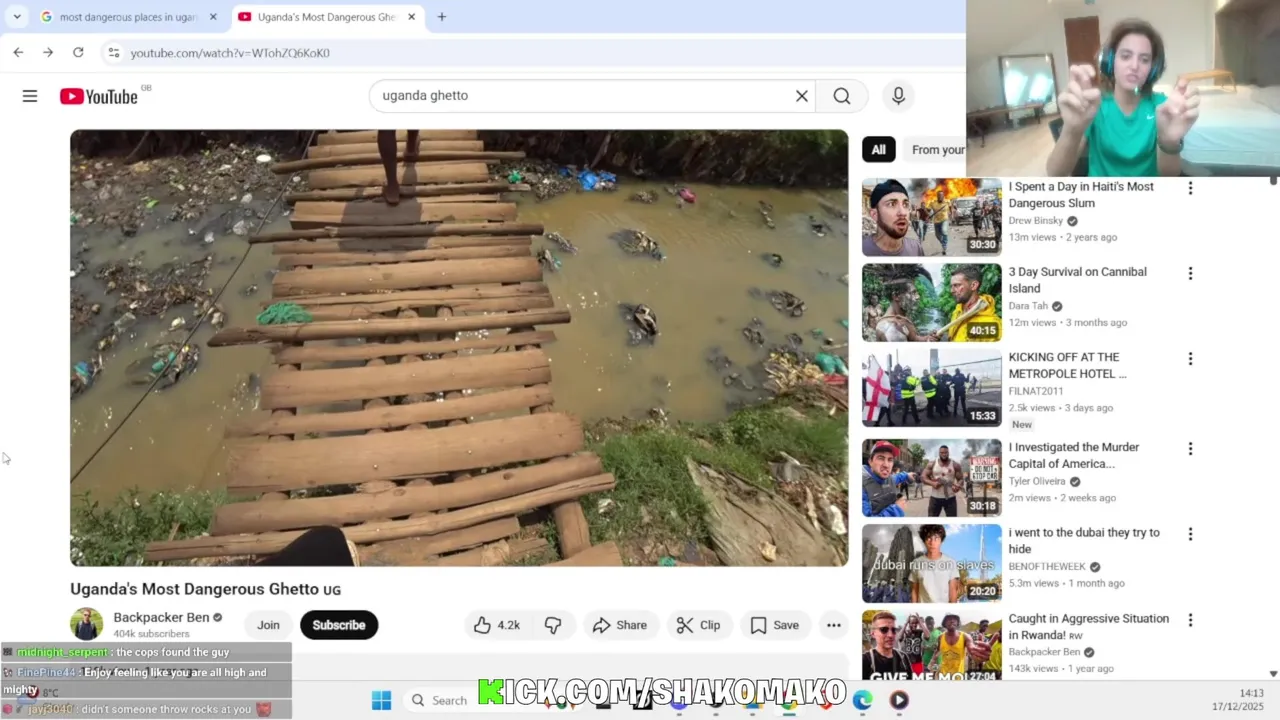Open options menu for Murder Capital video
Image resolution: width=1280 pixels, height=720 pixels.
pyautogui.click(x=1190, y=449)
